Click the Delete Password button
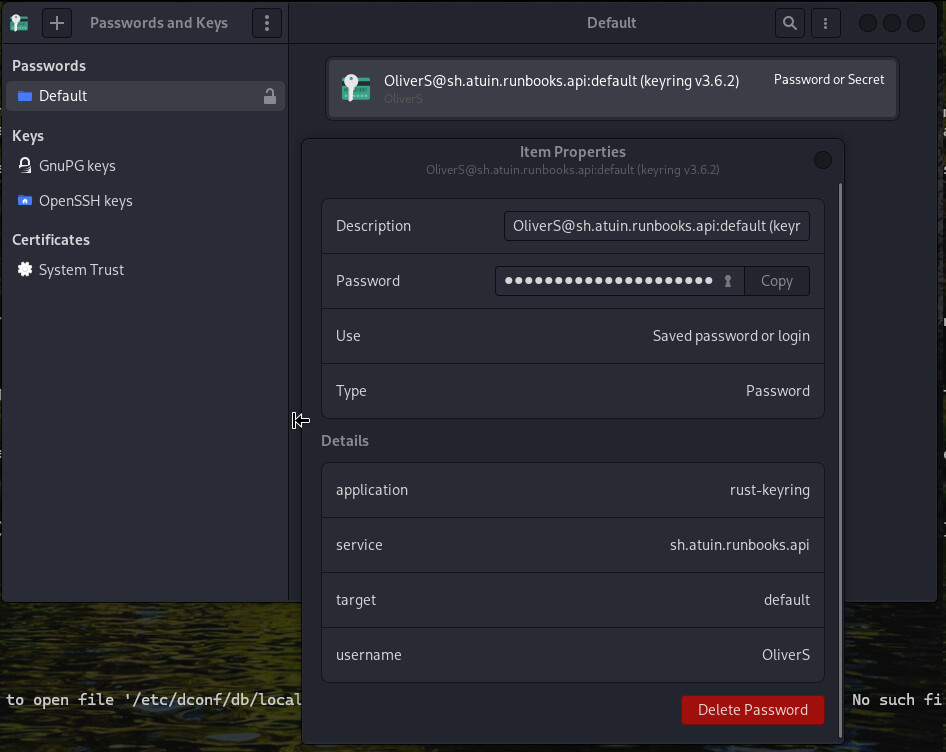Image resolution: width=946 pixels, height=752 pixels. 752,710
